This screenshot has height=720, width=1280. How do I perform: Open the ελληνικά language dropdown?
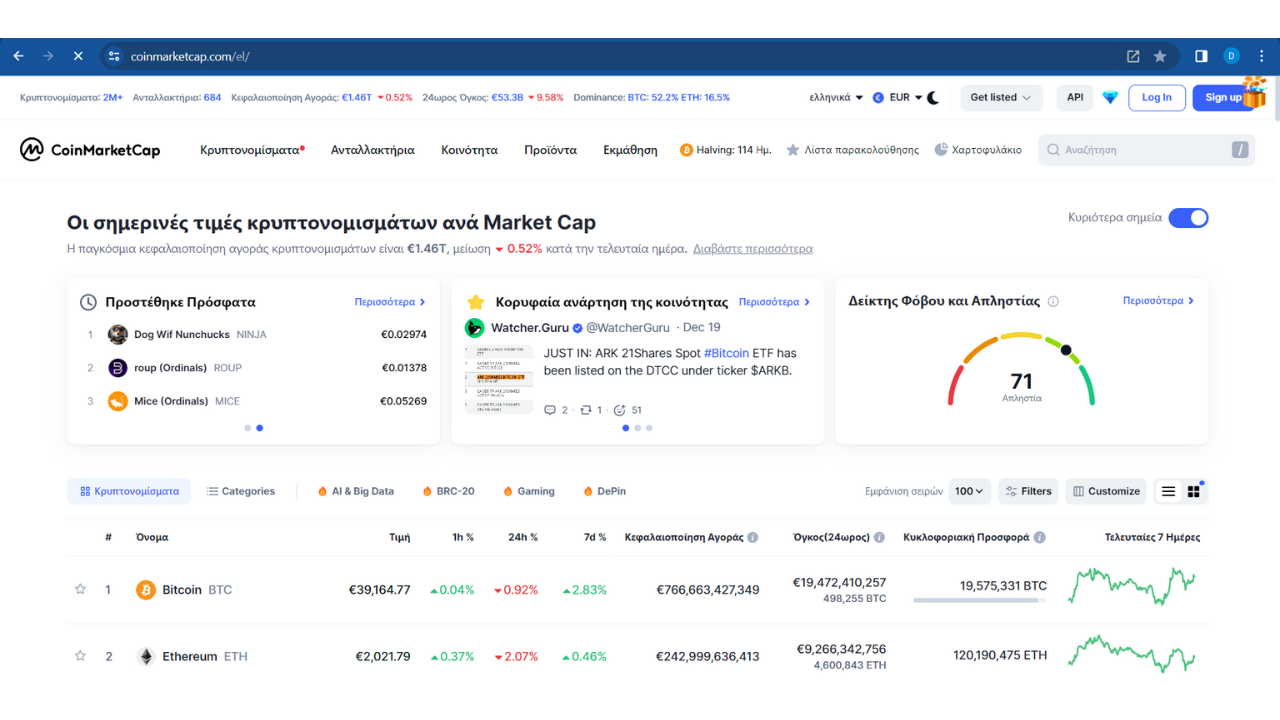837,97
